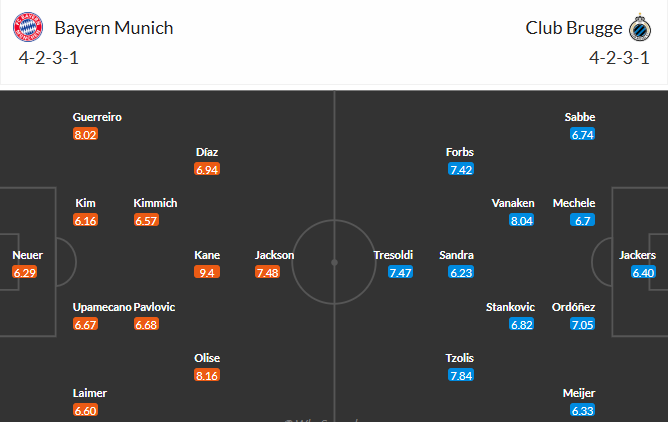Viewport: 668px width, 422px height.
Task: Click the pitch center spot
Action: pyautogui.click(x=334, y=262)
